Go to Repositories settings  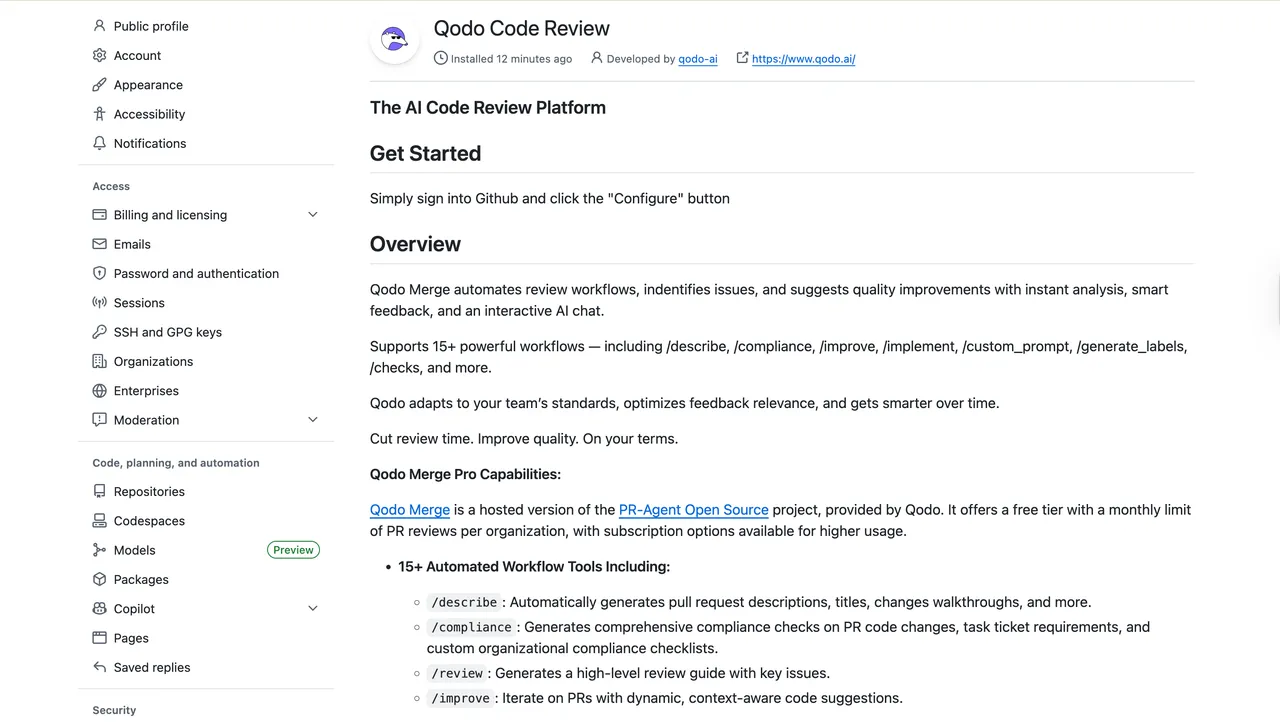149,491
